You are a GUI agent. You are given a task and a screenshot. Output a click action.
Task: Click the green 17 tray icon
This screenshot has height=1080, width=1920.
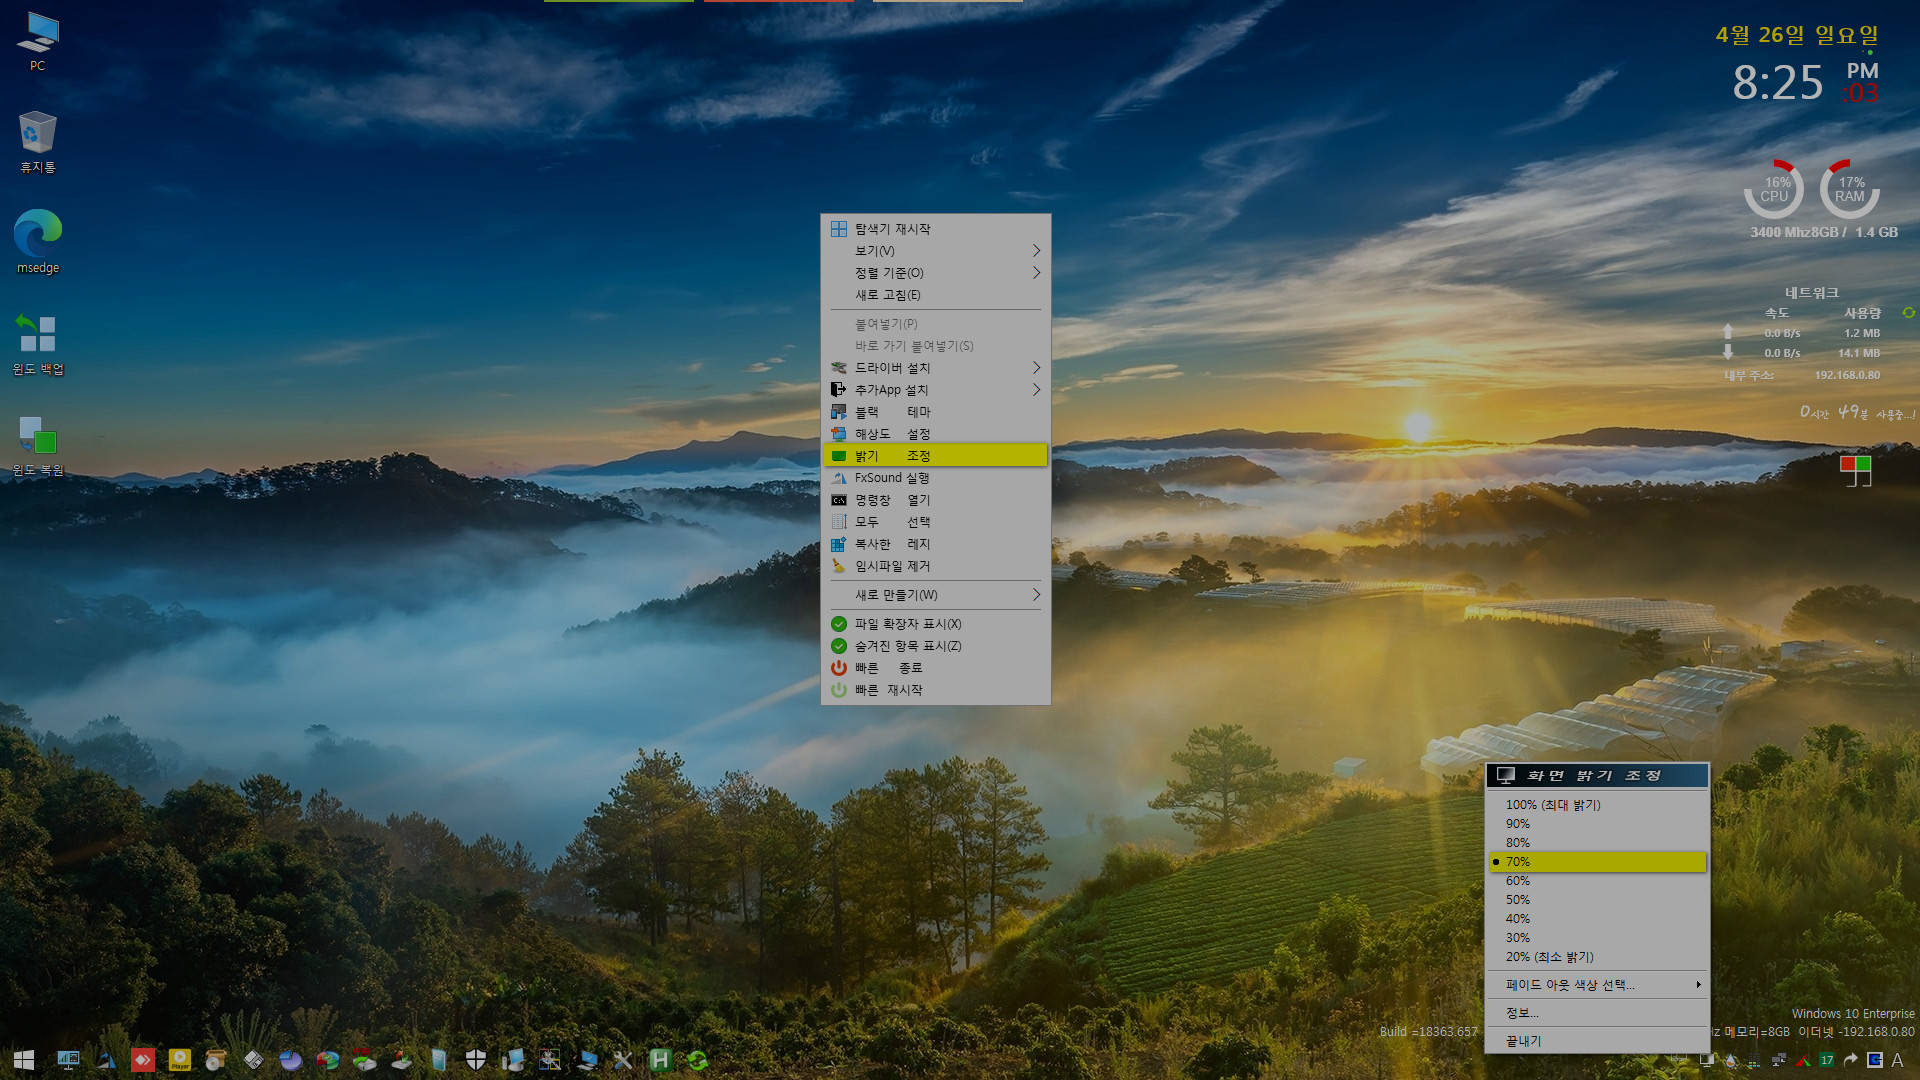1827,1060
